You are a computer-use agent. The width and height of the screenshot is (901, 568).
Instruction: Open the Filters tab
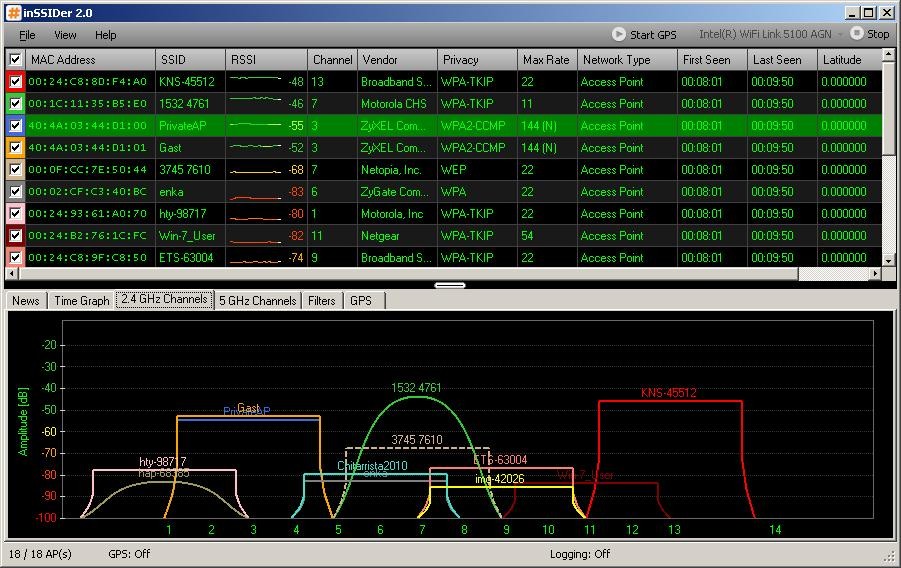coord(321,301)
